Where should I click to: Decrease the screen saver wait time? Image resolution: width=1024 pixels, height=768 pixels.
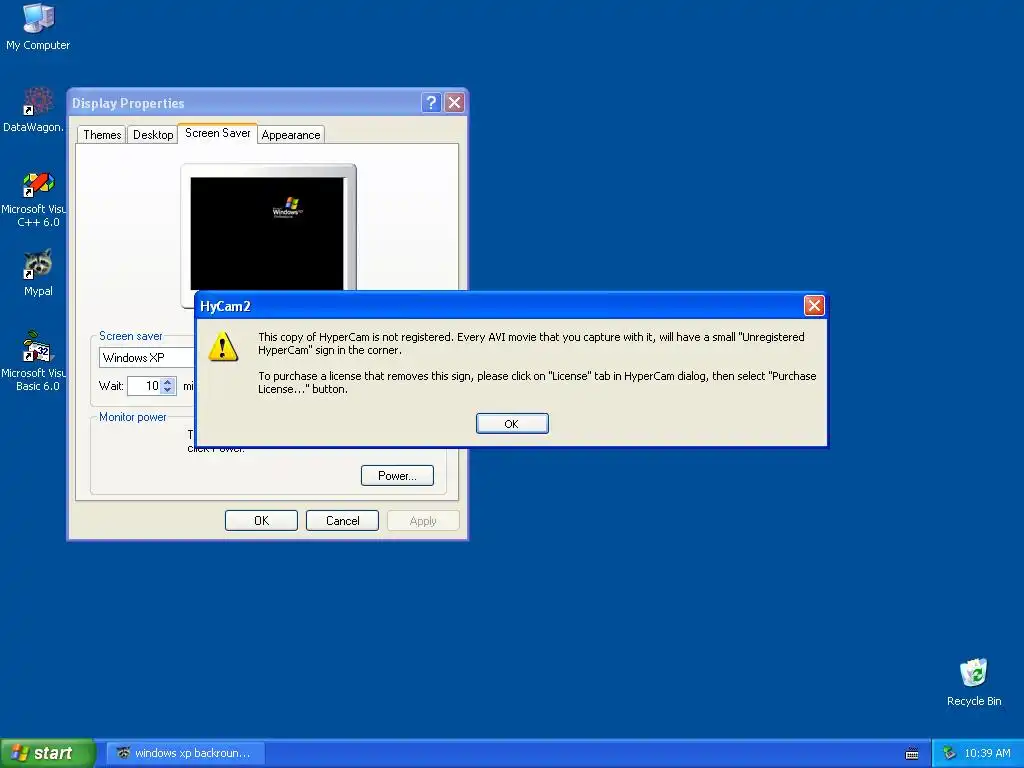(168, 391)
